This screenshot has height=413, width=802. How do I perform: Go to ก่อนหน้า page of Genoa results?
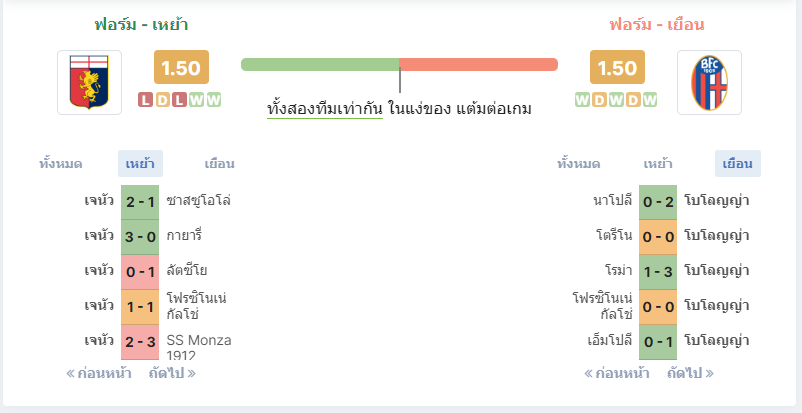99,373
